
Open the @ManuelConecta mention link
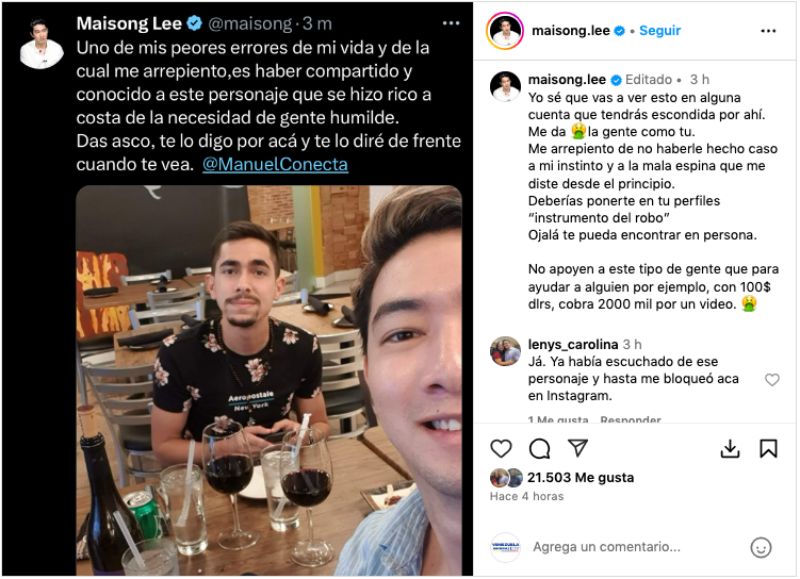click(275, 164)
